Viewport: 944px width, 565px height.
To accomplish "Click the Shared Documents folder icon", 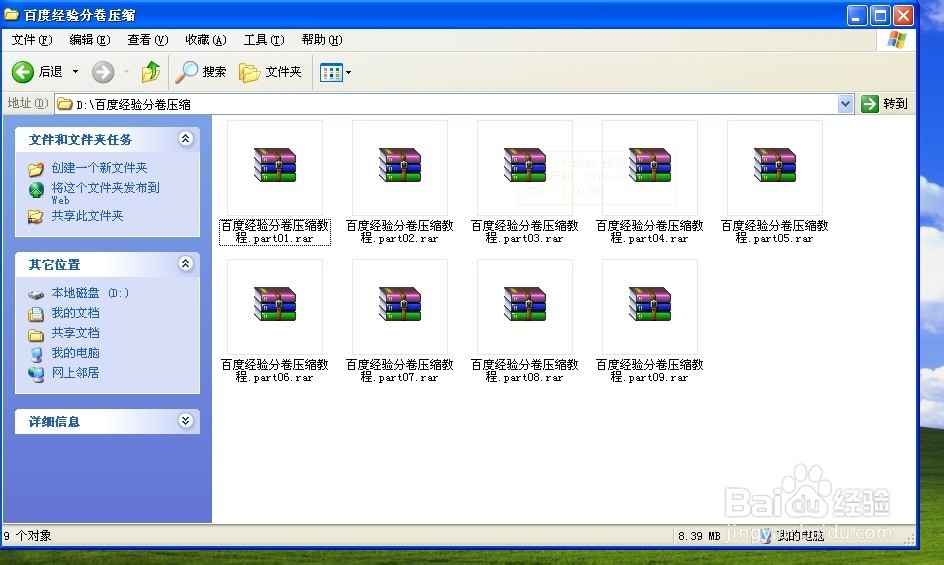I will click(36, 334).
